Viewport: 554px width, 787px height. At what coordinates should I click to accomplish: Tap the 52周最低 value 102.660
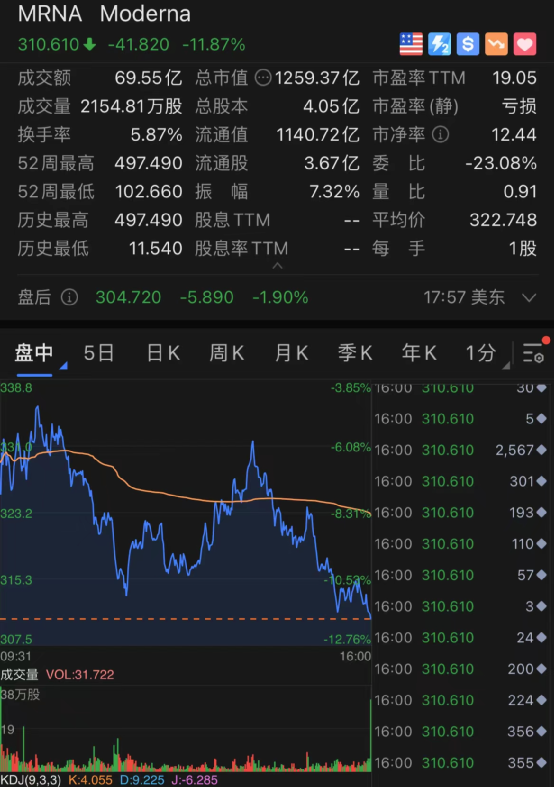tap(149, 192)
